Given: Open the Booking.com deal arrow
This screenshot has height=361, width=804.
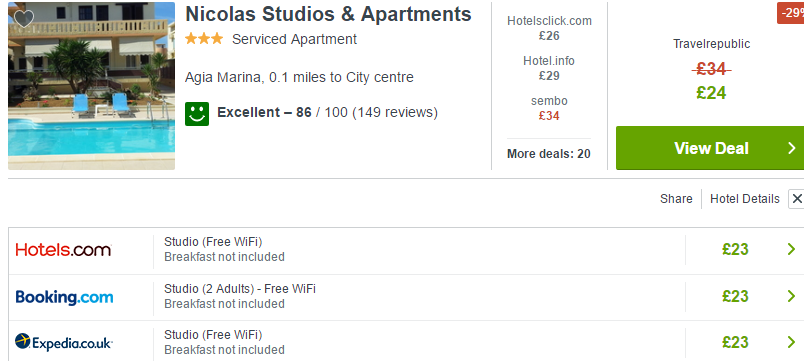Looking at the screenshot, I should tap(791, 296).
